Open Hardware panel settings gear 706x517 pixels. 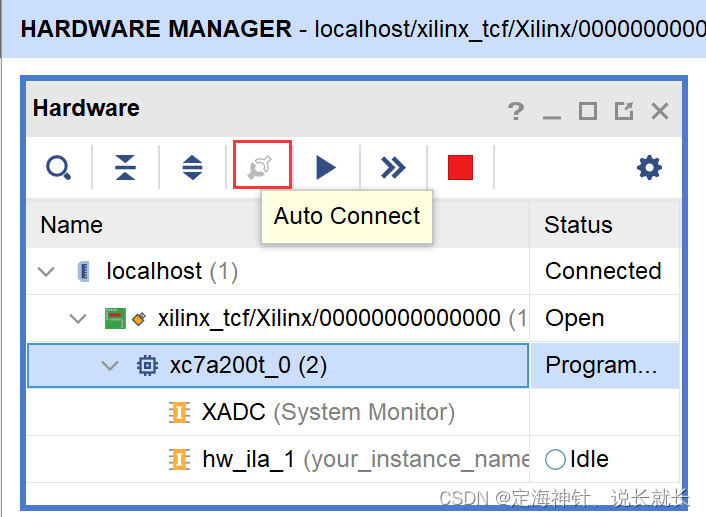[x=649, y=168]
